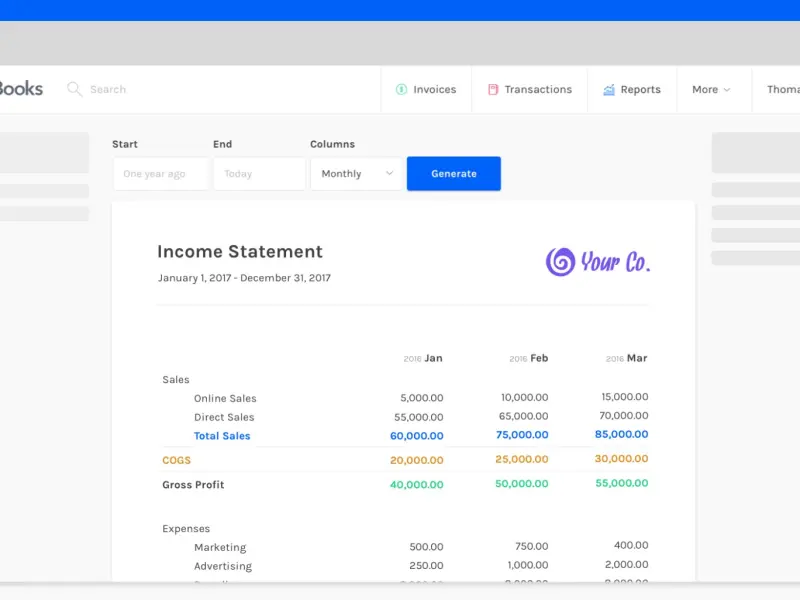The height and width of the screenshot is (600, 800).
Task: Click the Reports chart icon
Action: 609,89
